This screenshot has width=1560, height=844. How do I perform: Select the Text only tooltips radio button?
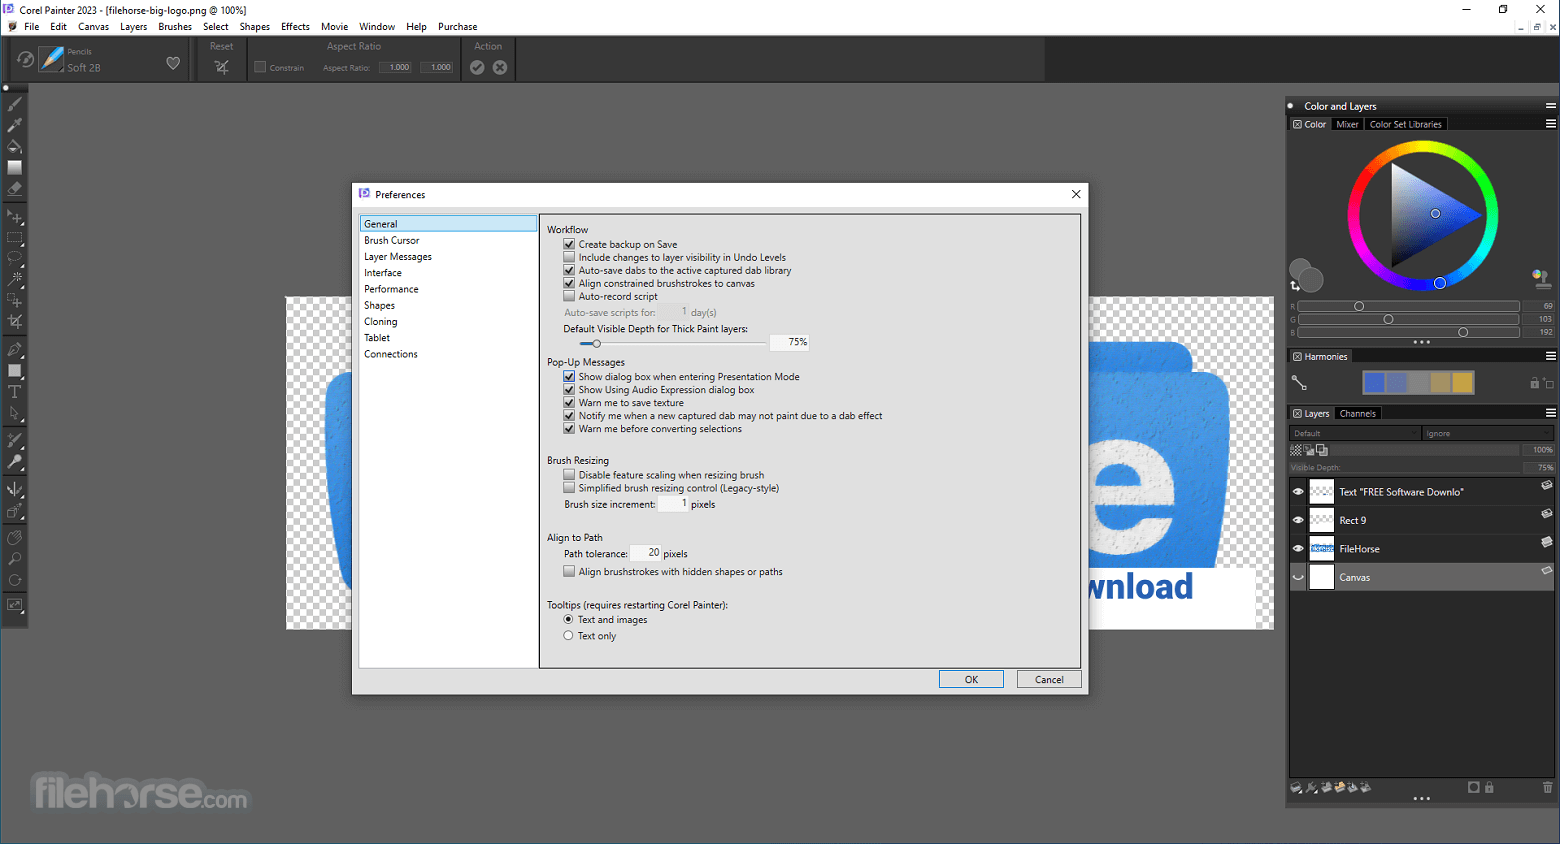(x=568, y=636)
